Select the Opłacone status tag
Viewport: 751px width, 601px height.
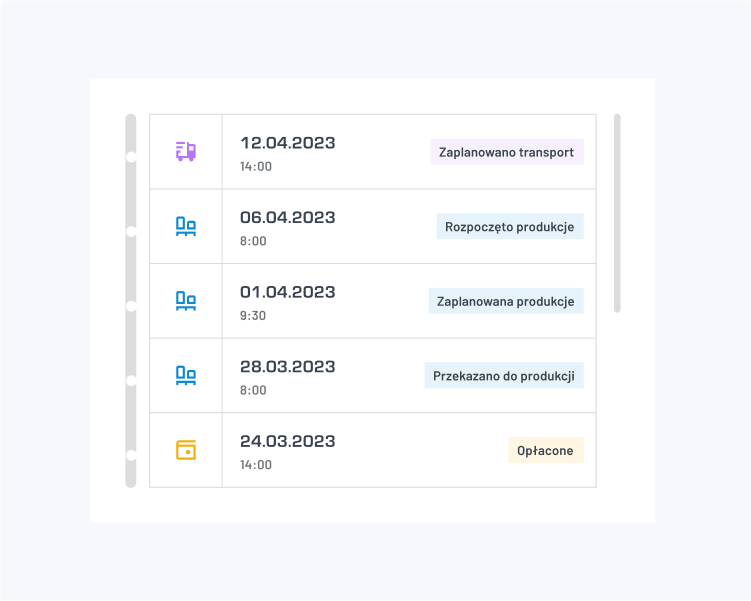click(546, 451)
